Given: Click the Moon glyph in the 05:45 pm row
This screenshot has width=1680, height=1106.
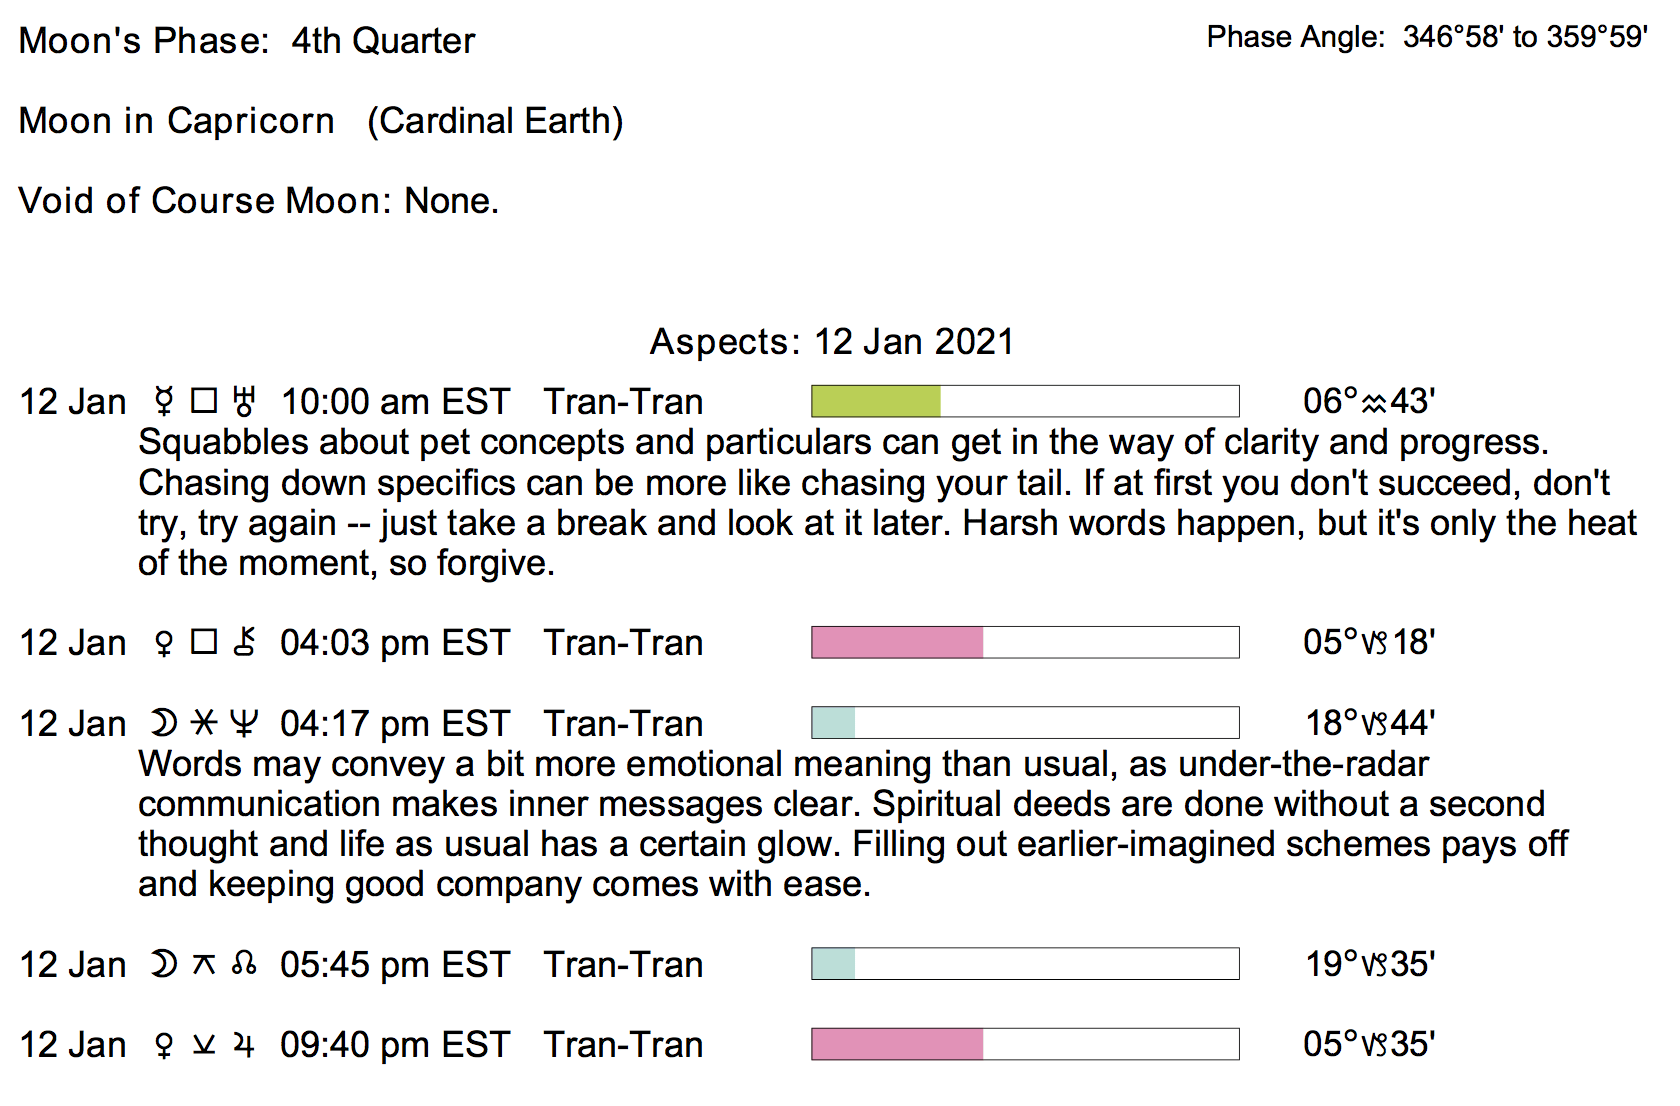Looking at the screenshot, I should point(163,964).
